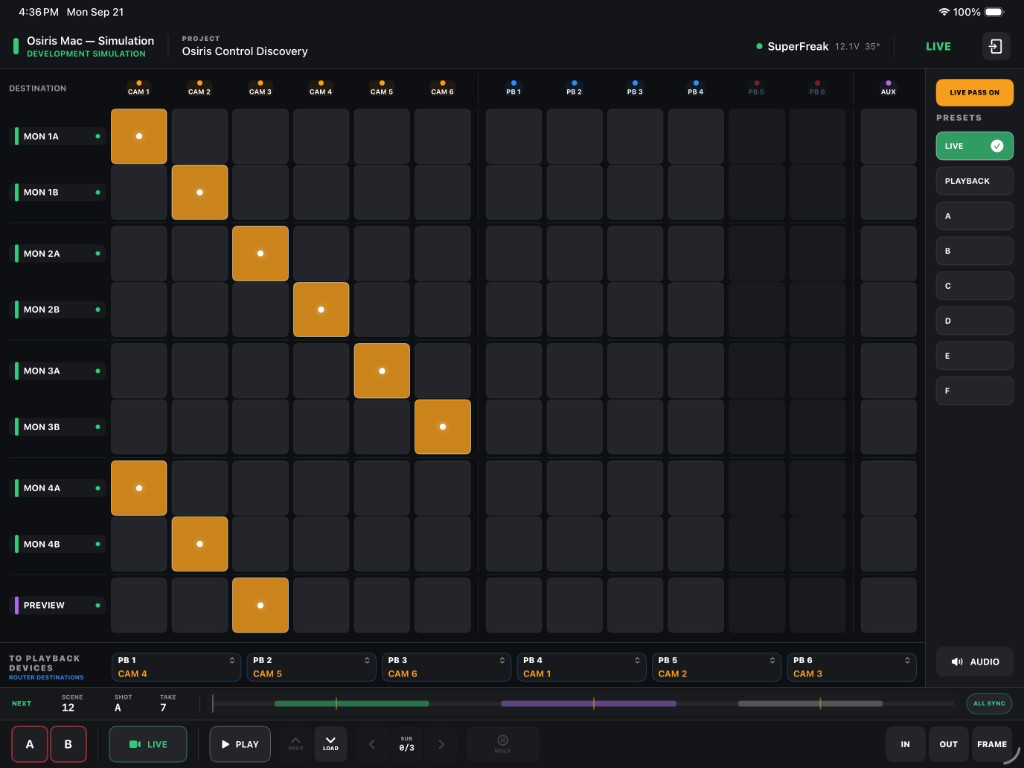The width and height of the screenshot is (1024, 768).
Task: Toggle PREVIEW to CAM 3 crosspoint
Action: point(260,605)
